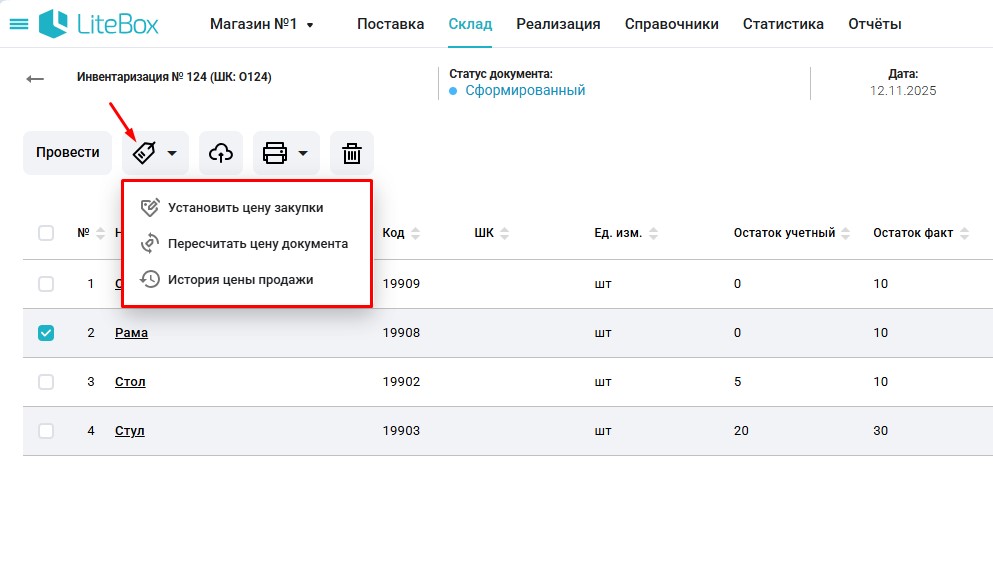Screen dimensions: 993x567
Task: Click the Инвентаризация № 124 title
Action: (x=174, y=77)
